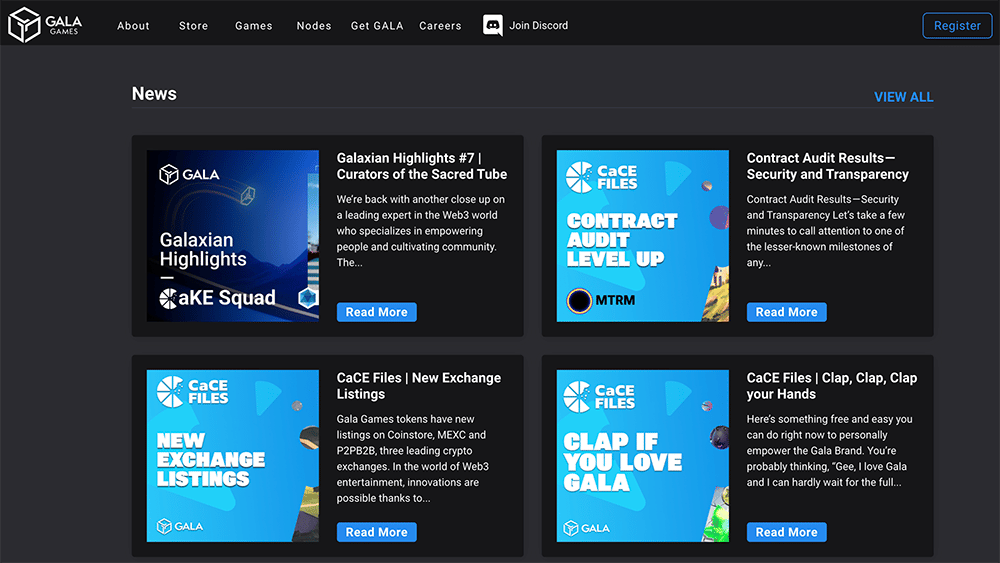Open Contract Audit Level Up thumbnail
The height and width of the screenshot is (563, 1000).
643,236
